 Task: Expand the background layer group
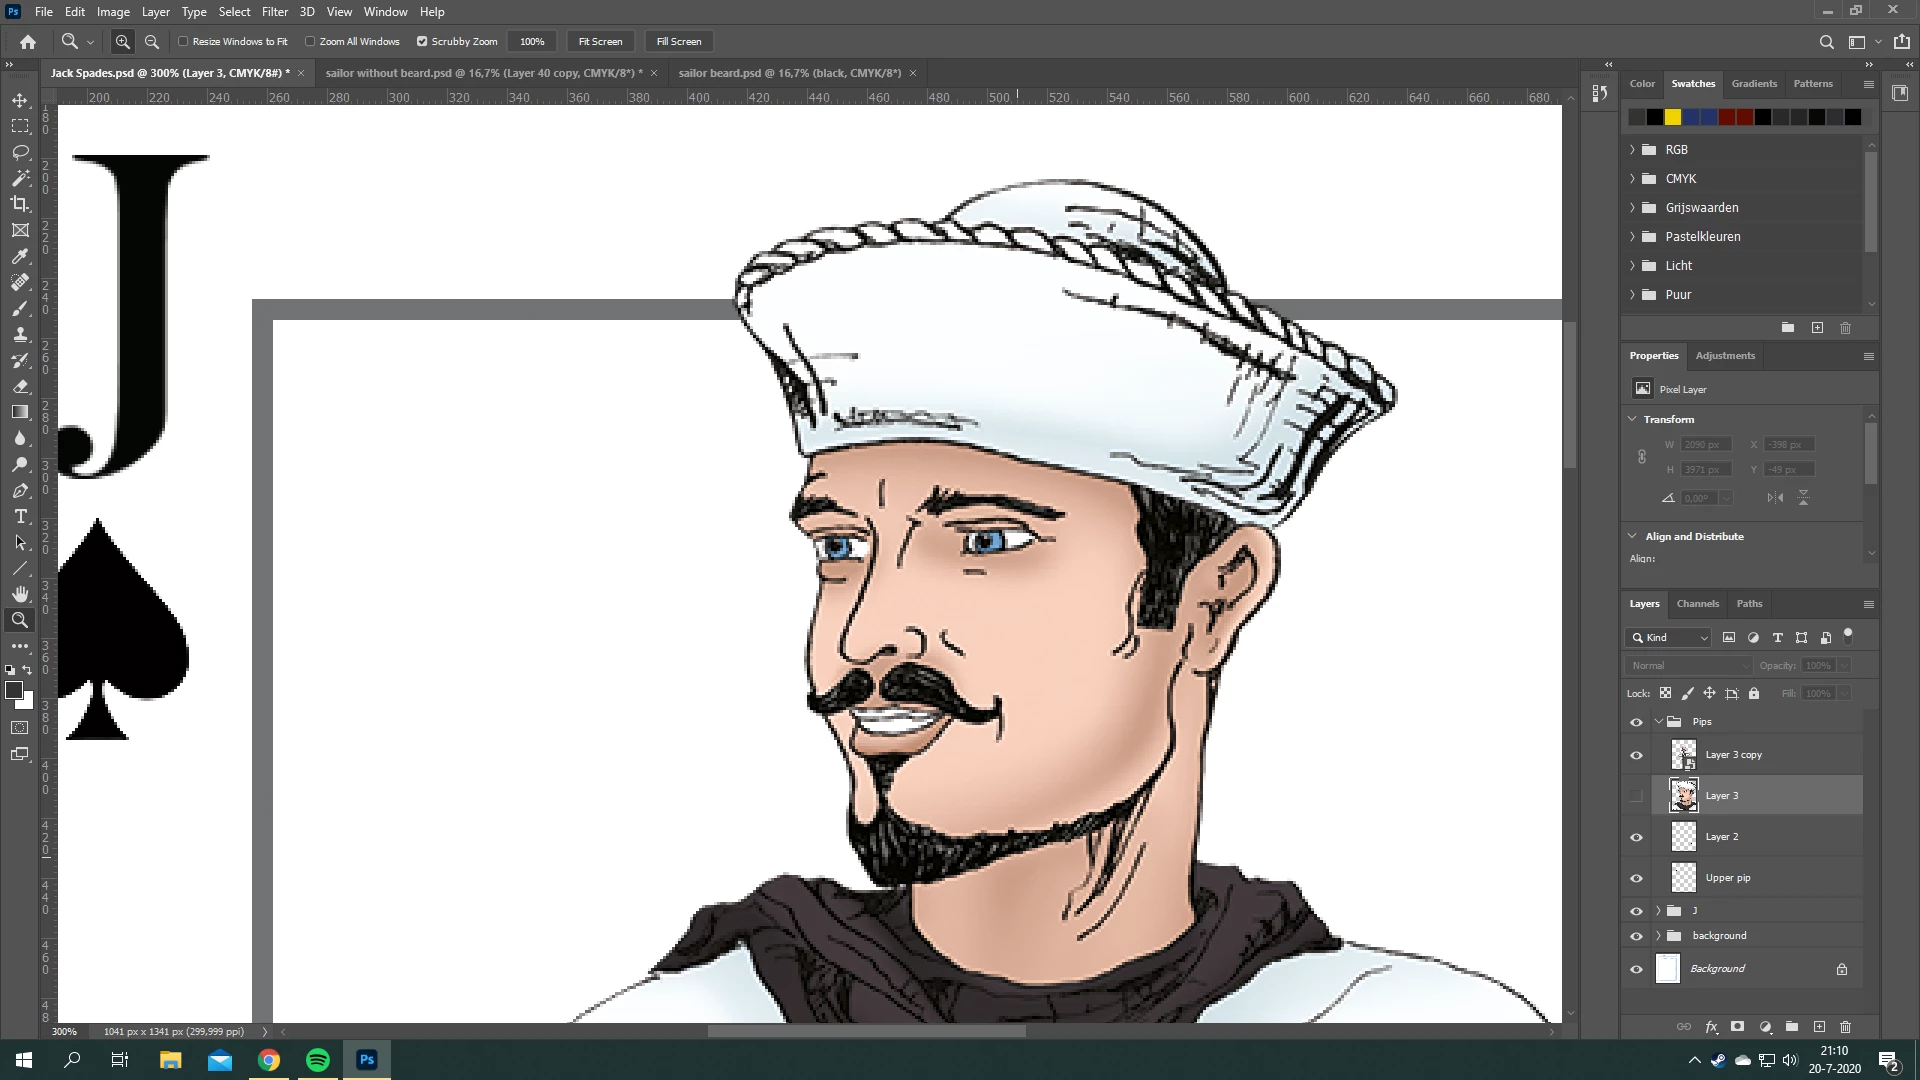pyautogui.click(x=1659, y=936)
